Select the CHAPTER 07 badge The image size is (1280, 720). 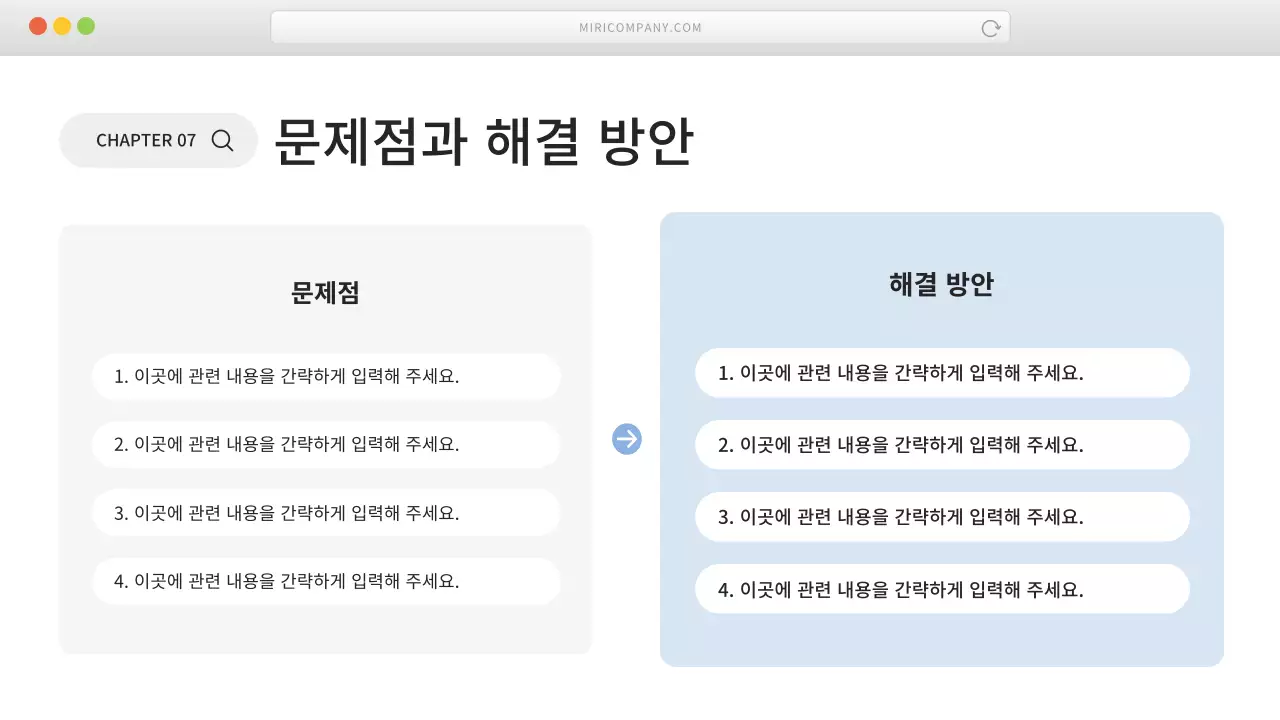[158, 140]
